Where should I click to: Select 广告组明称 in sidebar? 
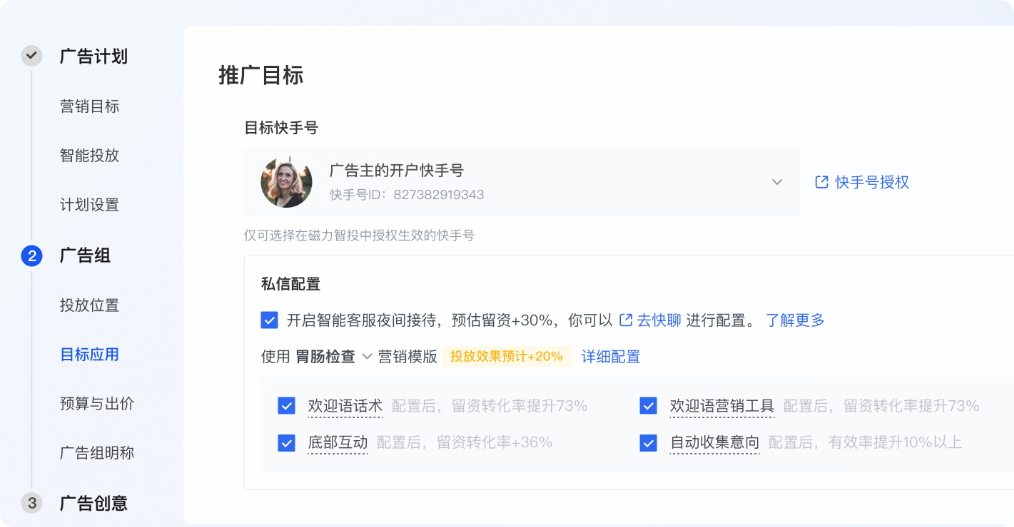(x=97, y=453)
